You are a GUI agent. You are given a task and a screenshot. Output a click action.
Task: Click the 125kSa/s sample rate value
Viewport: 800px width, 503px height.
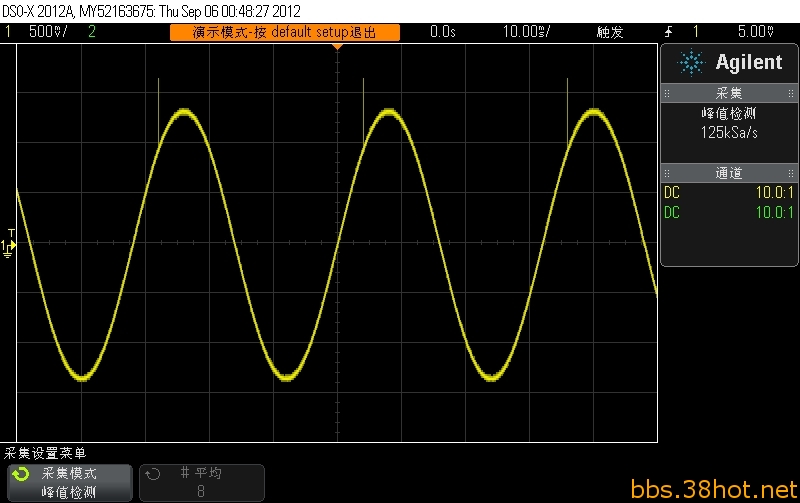pos(729,133)
